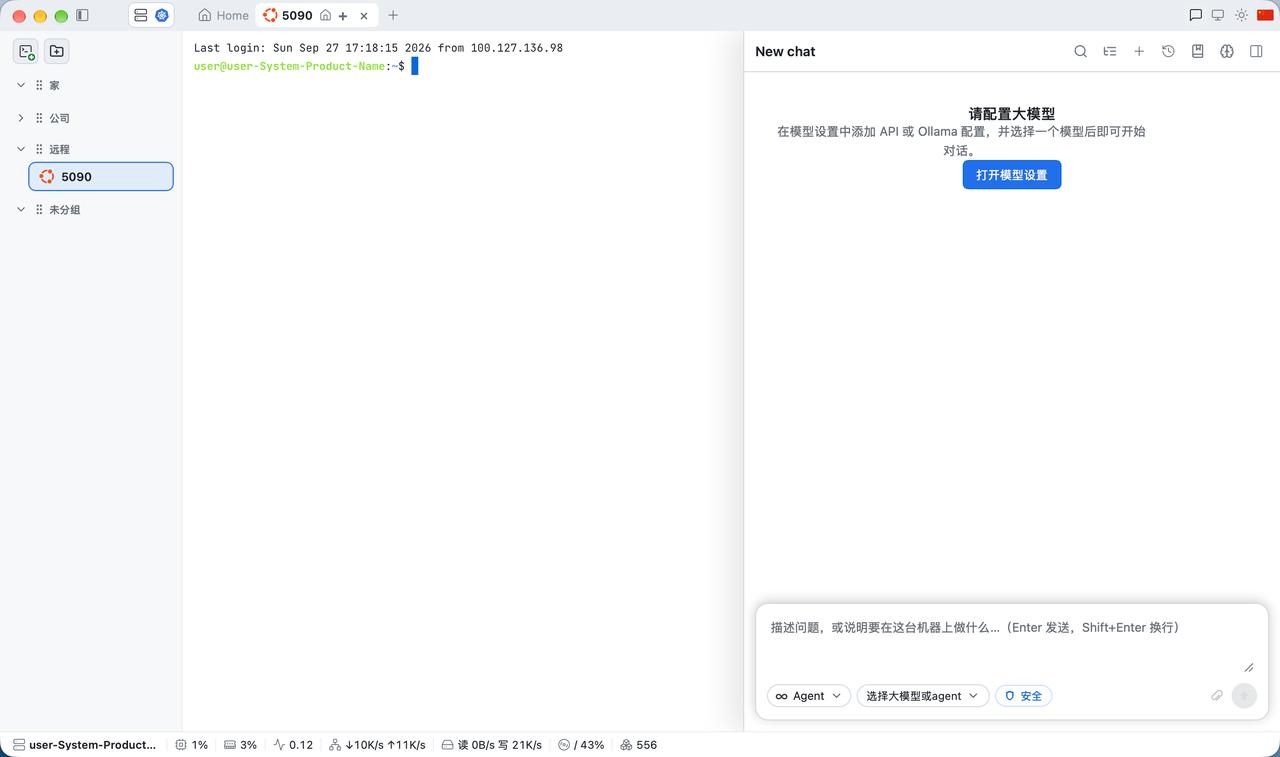This screenshot has height=757, width=1280.
Task: Click the 打开模型设置 button
Action: click(x=1011, y=174)
